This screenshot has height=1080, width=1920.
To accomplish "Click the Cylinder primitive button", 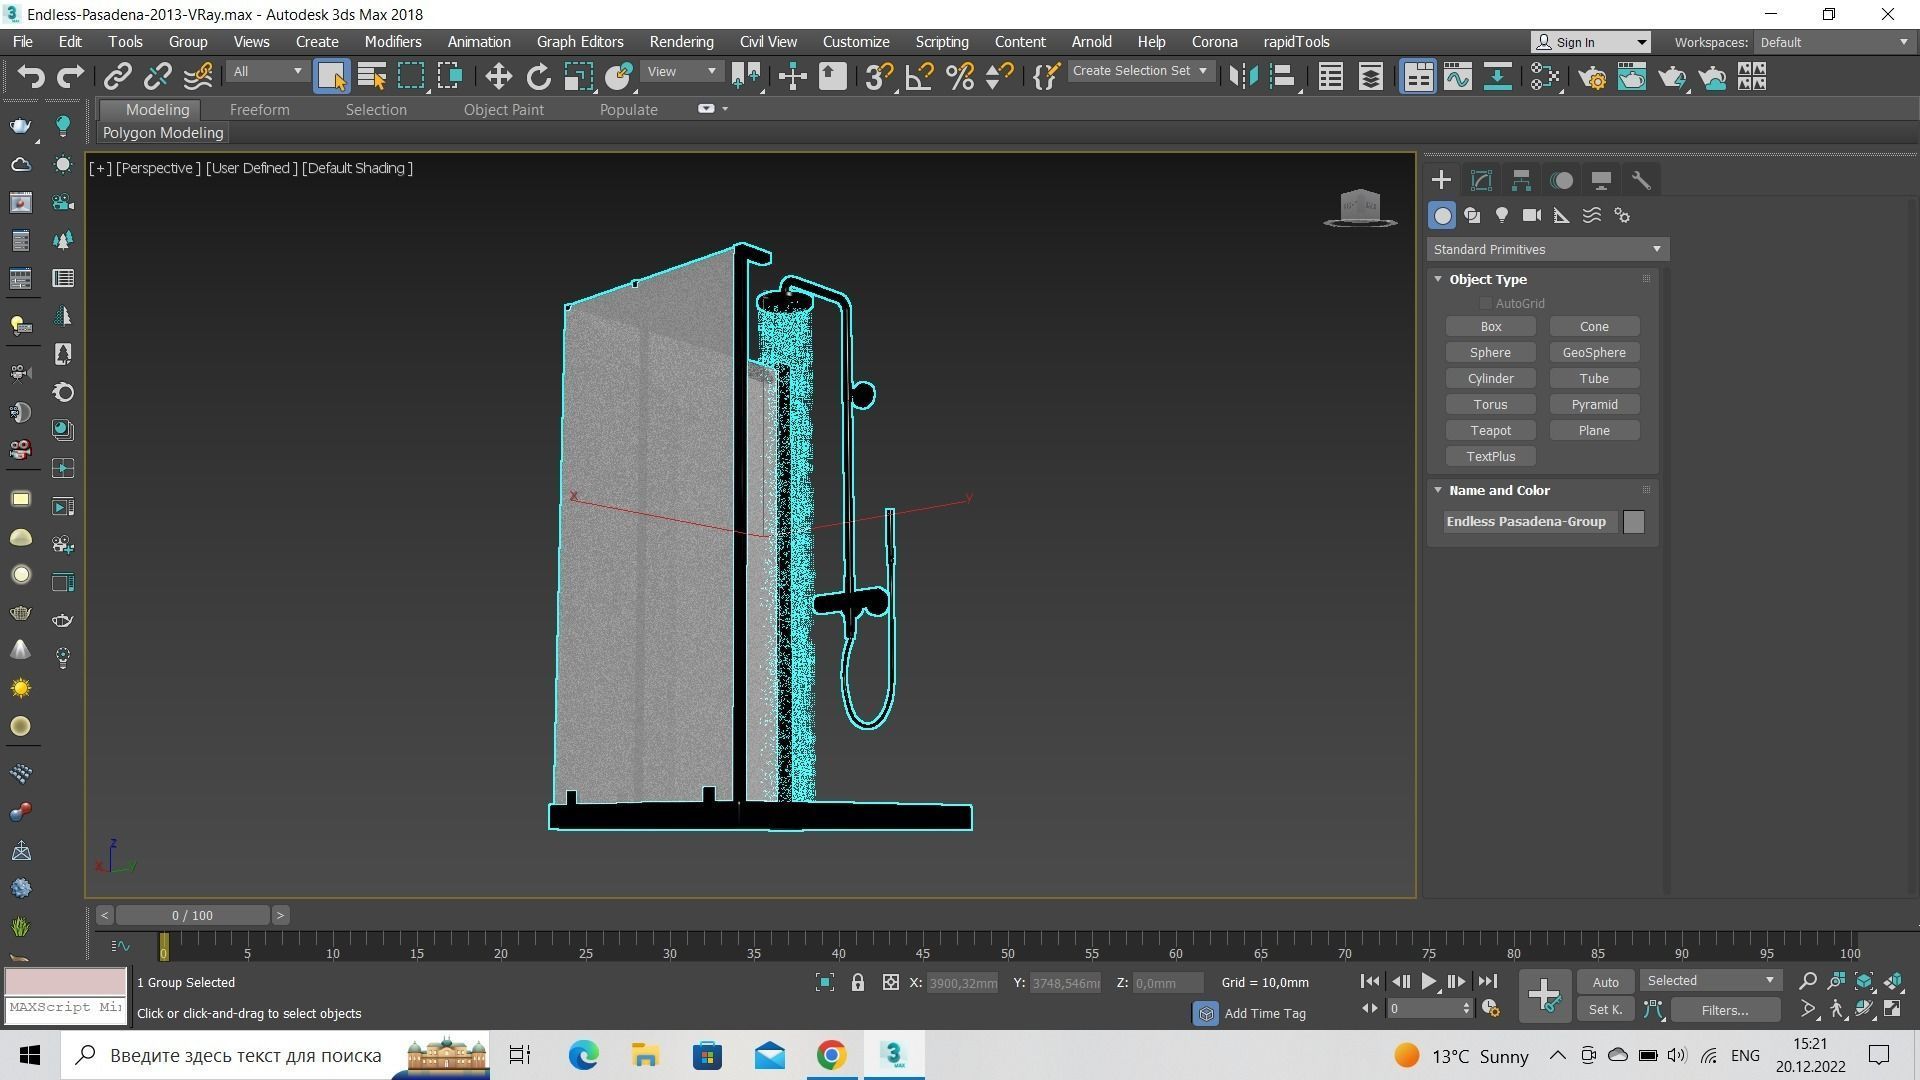I will point(1490,379).
